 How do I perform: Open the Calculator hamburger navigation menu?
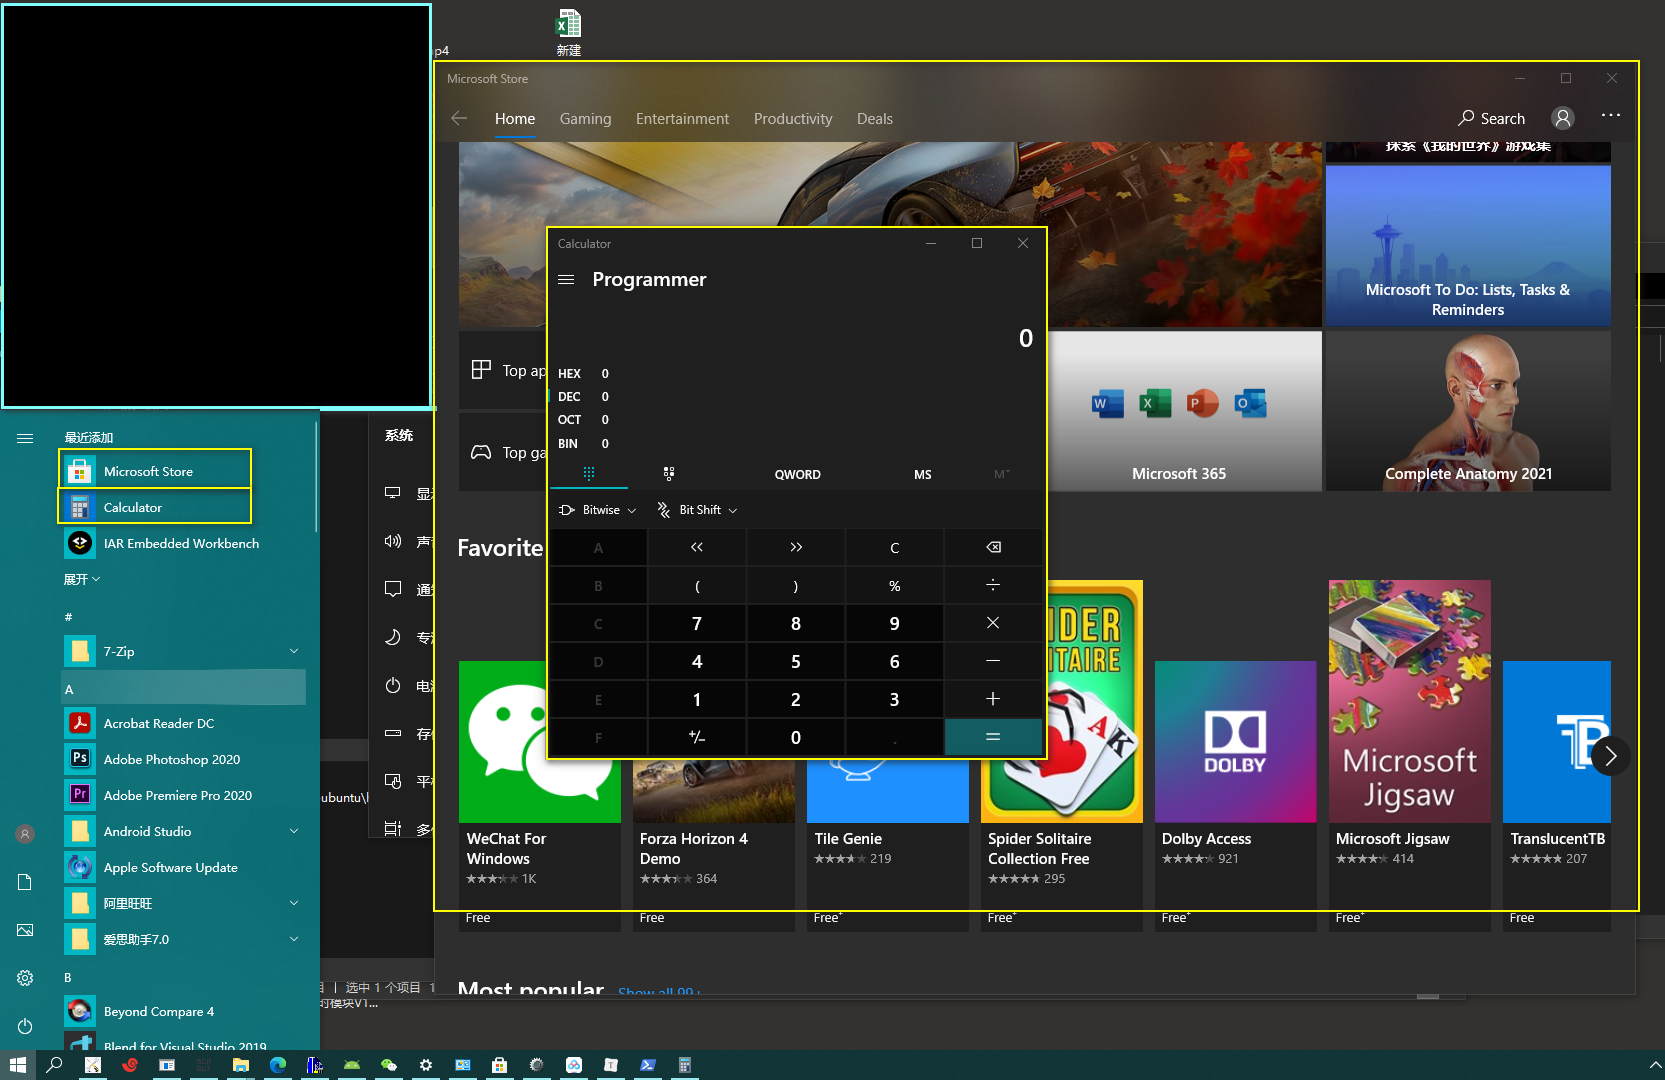pyautogui.click(x=566, y=280)
